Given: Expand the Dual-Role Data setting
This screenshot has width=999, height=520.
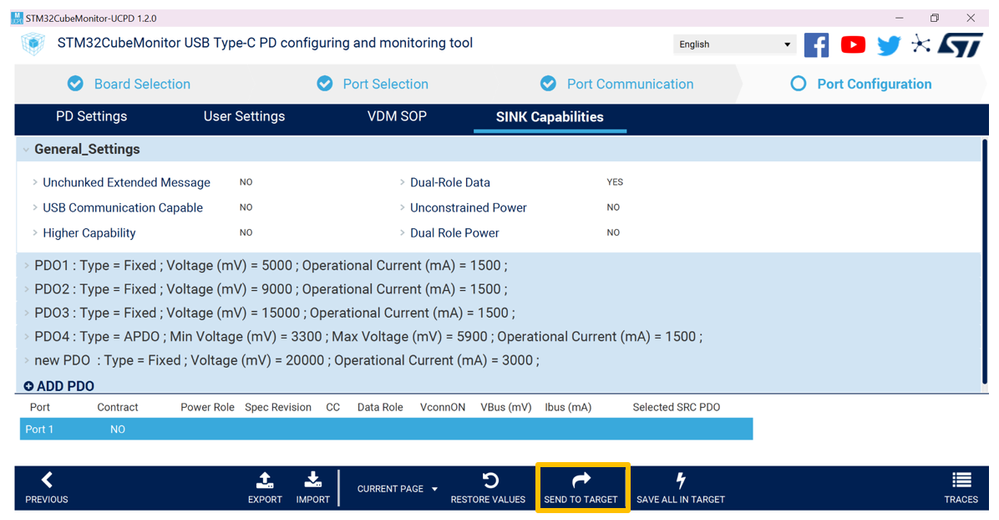Looking at the screenshot, I should click(x=402, y=183).
